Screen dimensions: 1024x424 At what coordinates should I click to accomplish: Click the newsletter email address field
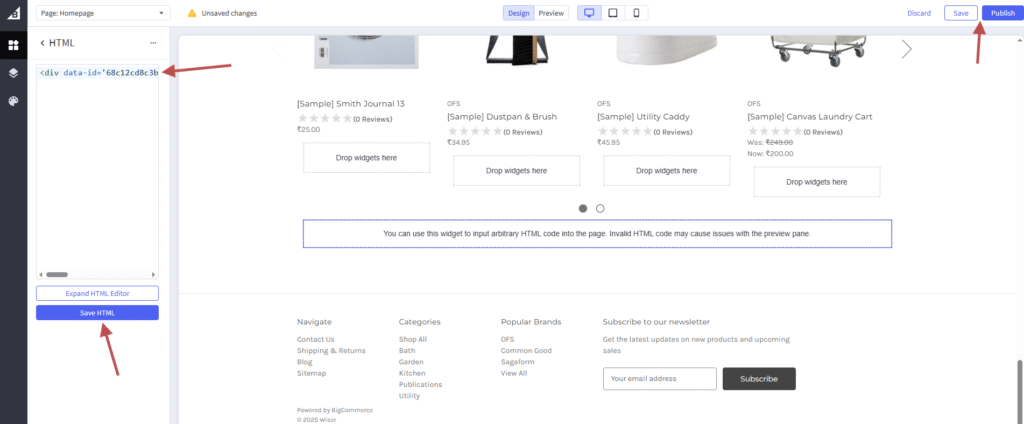click(659, 379)
